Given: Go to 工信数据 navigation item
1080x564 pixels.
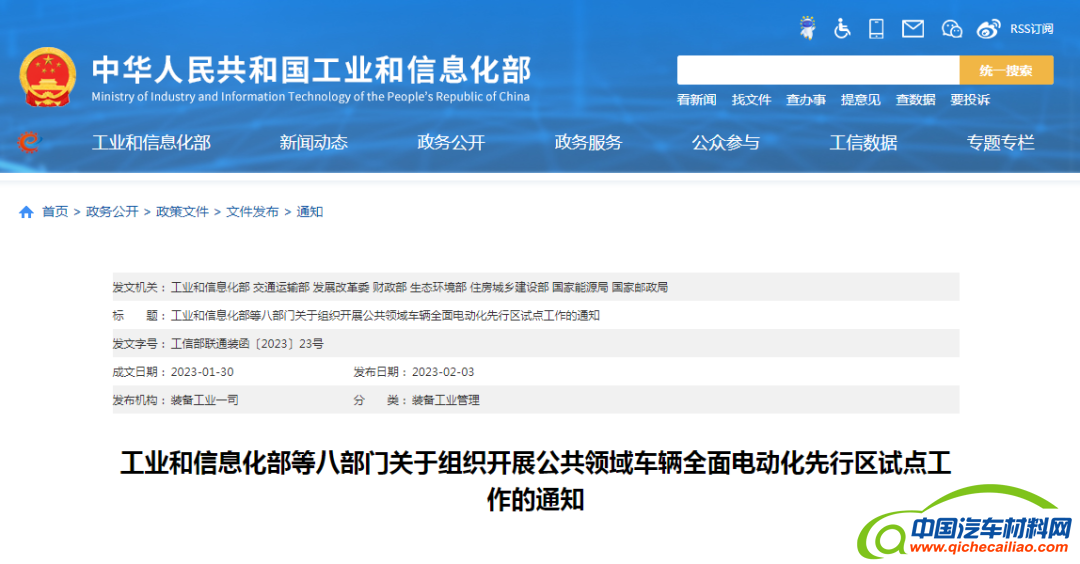Looking at the screenshot, I should [x=863, y=143].
